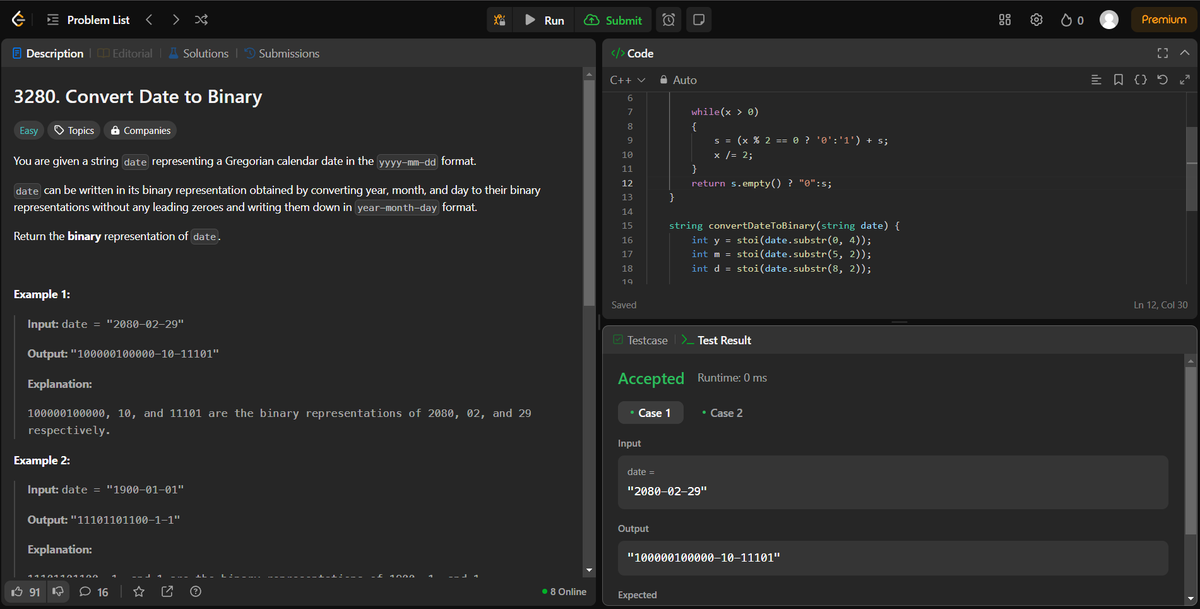Select test Case 2
The width and height of the screenshot is (1200, 609).
pos(722,411)
